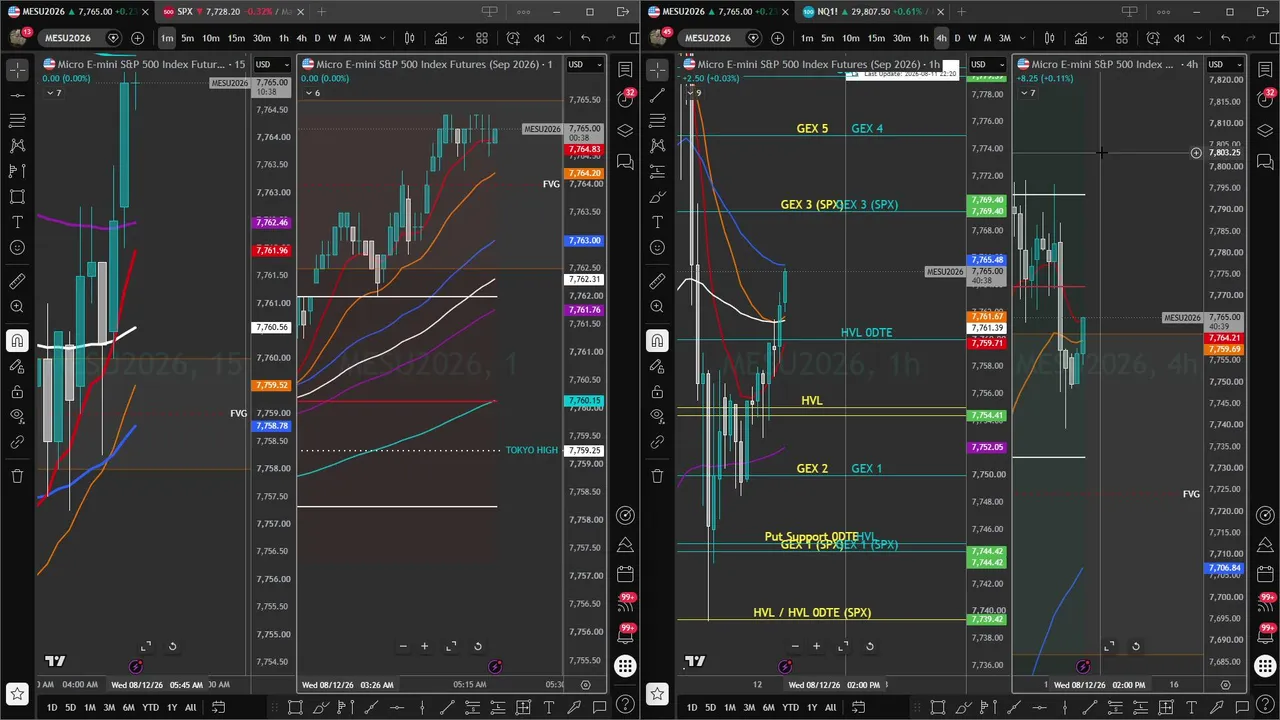Toggle Magnet mode in right window sidebar
This screenshot has height=720, width=1280.
pos(657,341)
